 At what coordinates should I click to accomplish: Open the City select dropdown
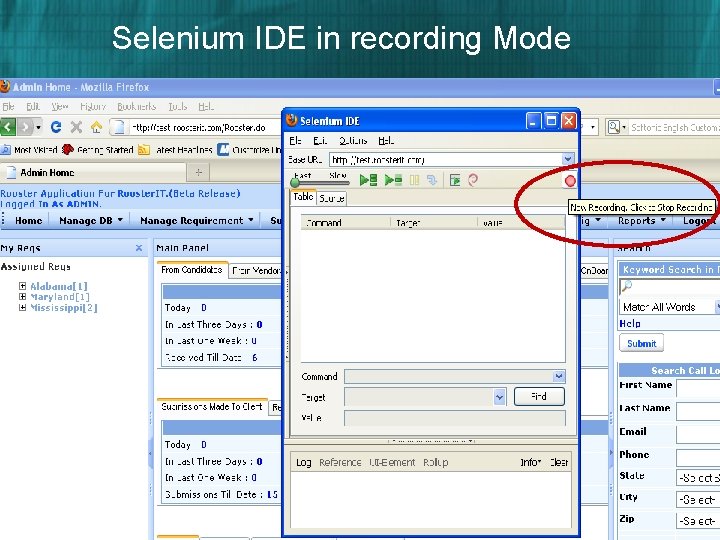pyautogui.click(x=698, y=500)
